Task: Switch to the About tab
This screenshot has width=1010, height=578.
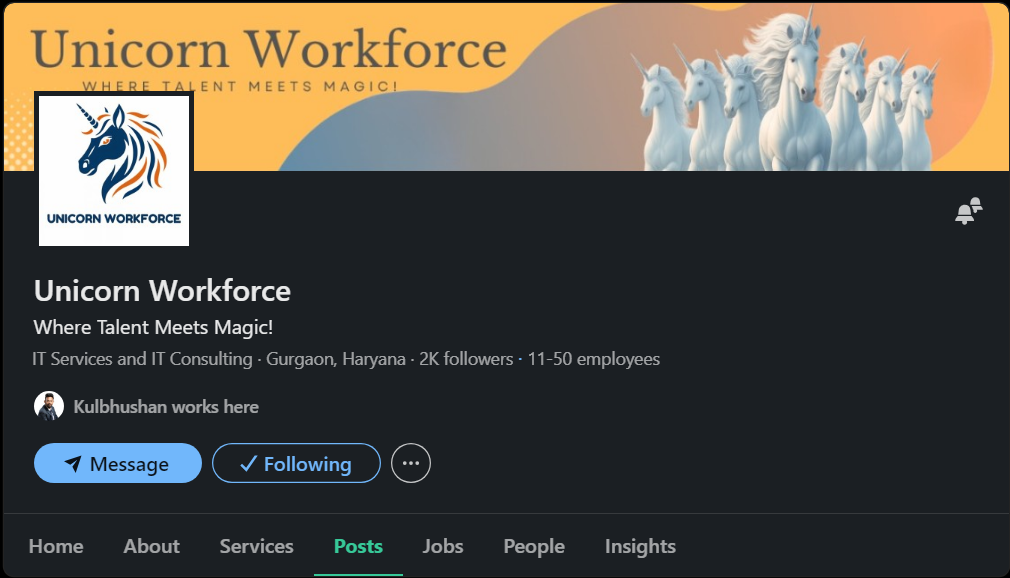Action: 151,546
